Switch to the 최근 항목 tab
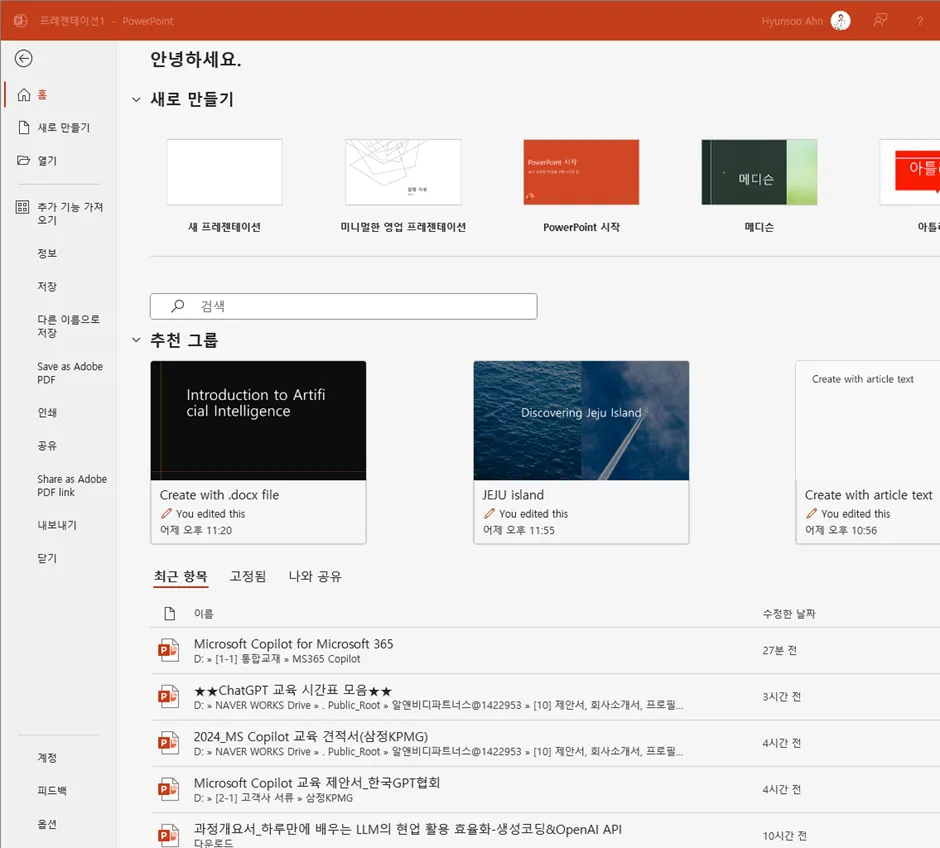 tap(180, 577)
